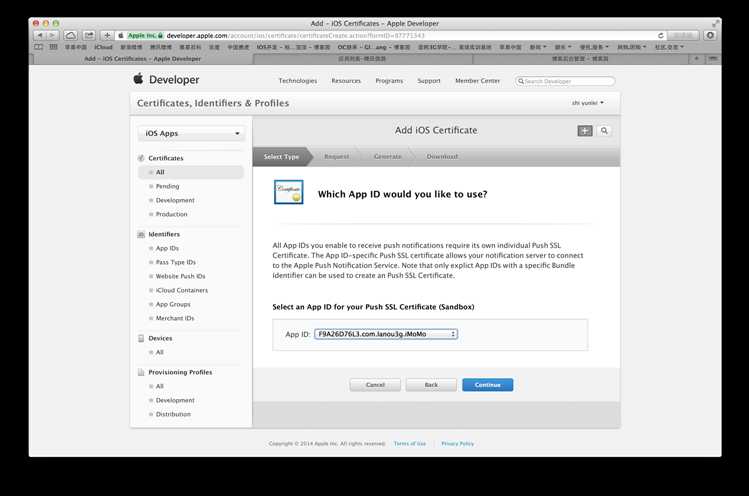Open the iOS Apps platform dropdown
The width and height of the screenshot is (749, 496).
(192, 133)
